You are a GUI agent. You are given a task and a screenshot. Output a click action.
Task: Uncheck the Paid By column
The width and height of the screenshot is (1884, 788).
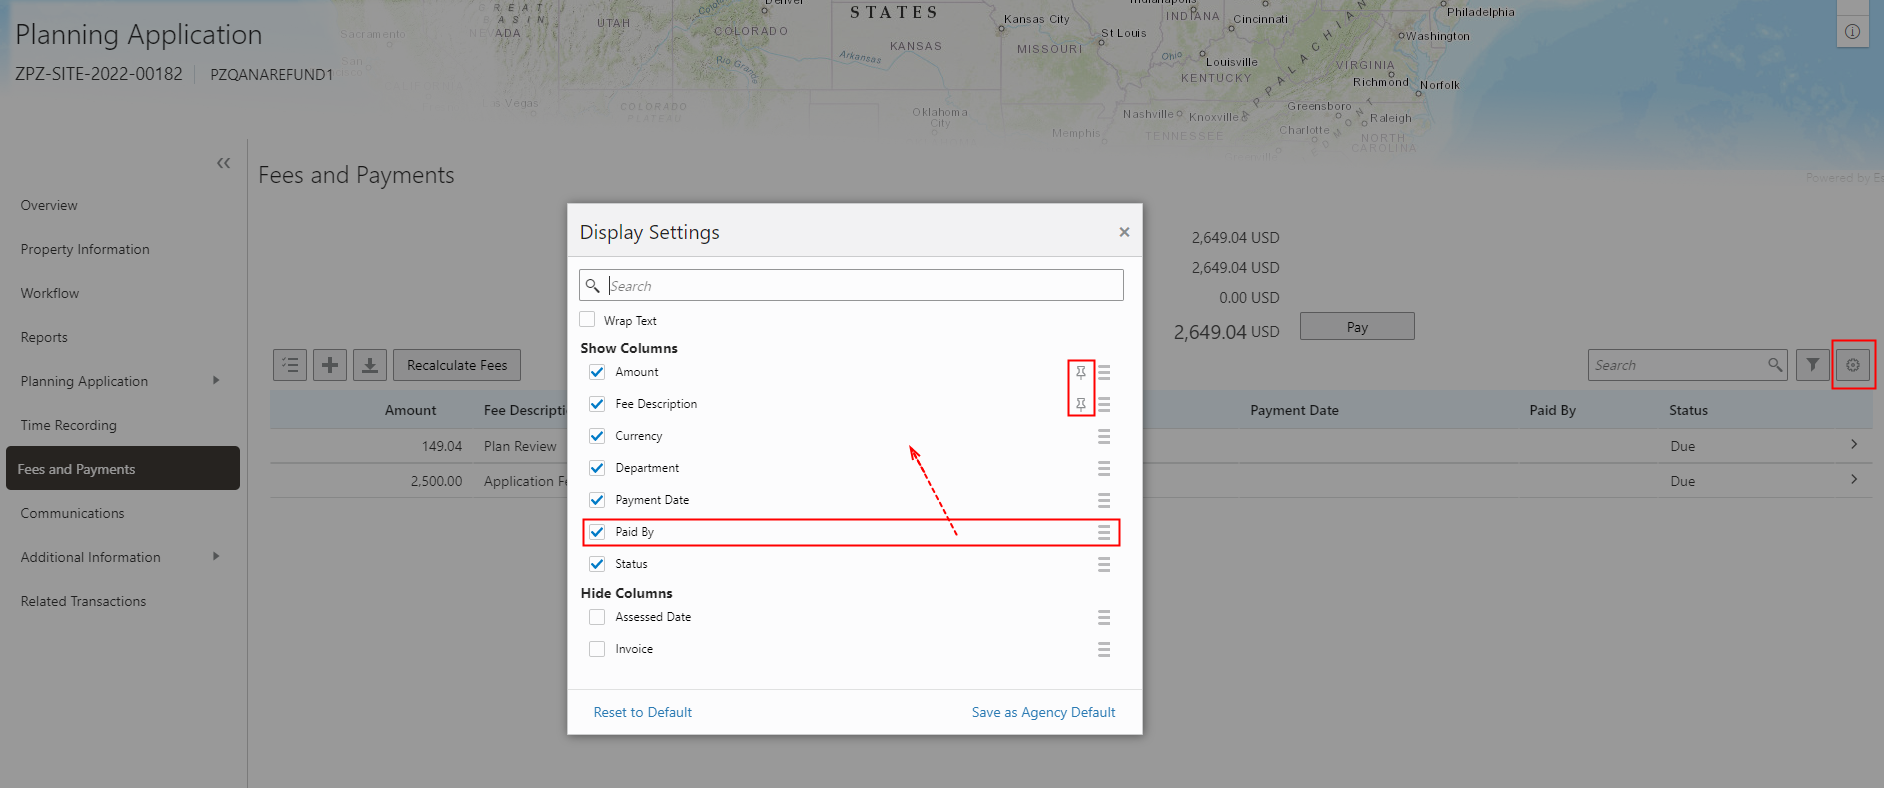[597, 532]
